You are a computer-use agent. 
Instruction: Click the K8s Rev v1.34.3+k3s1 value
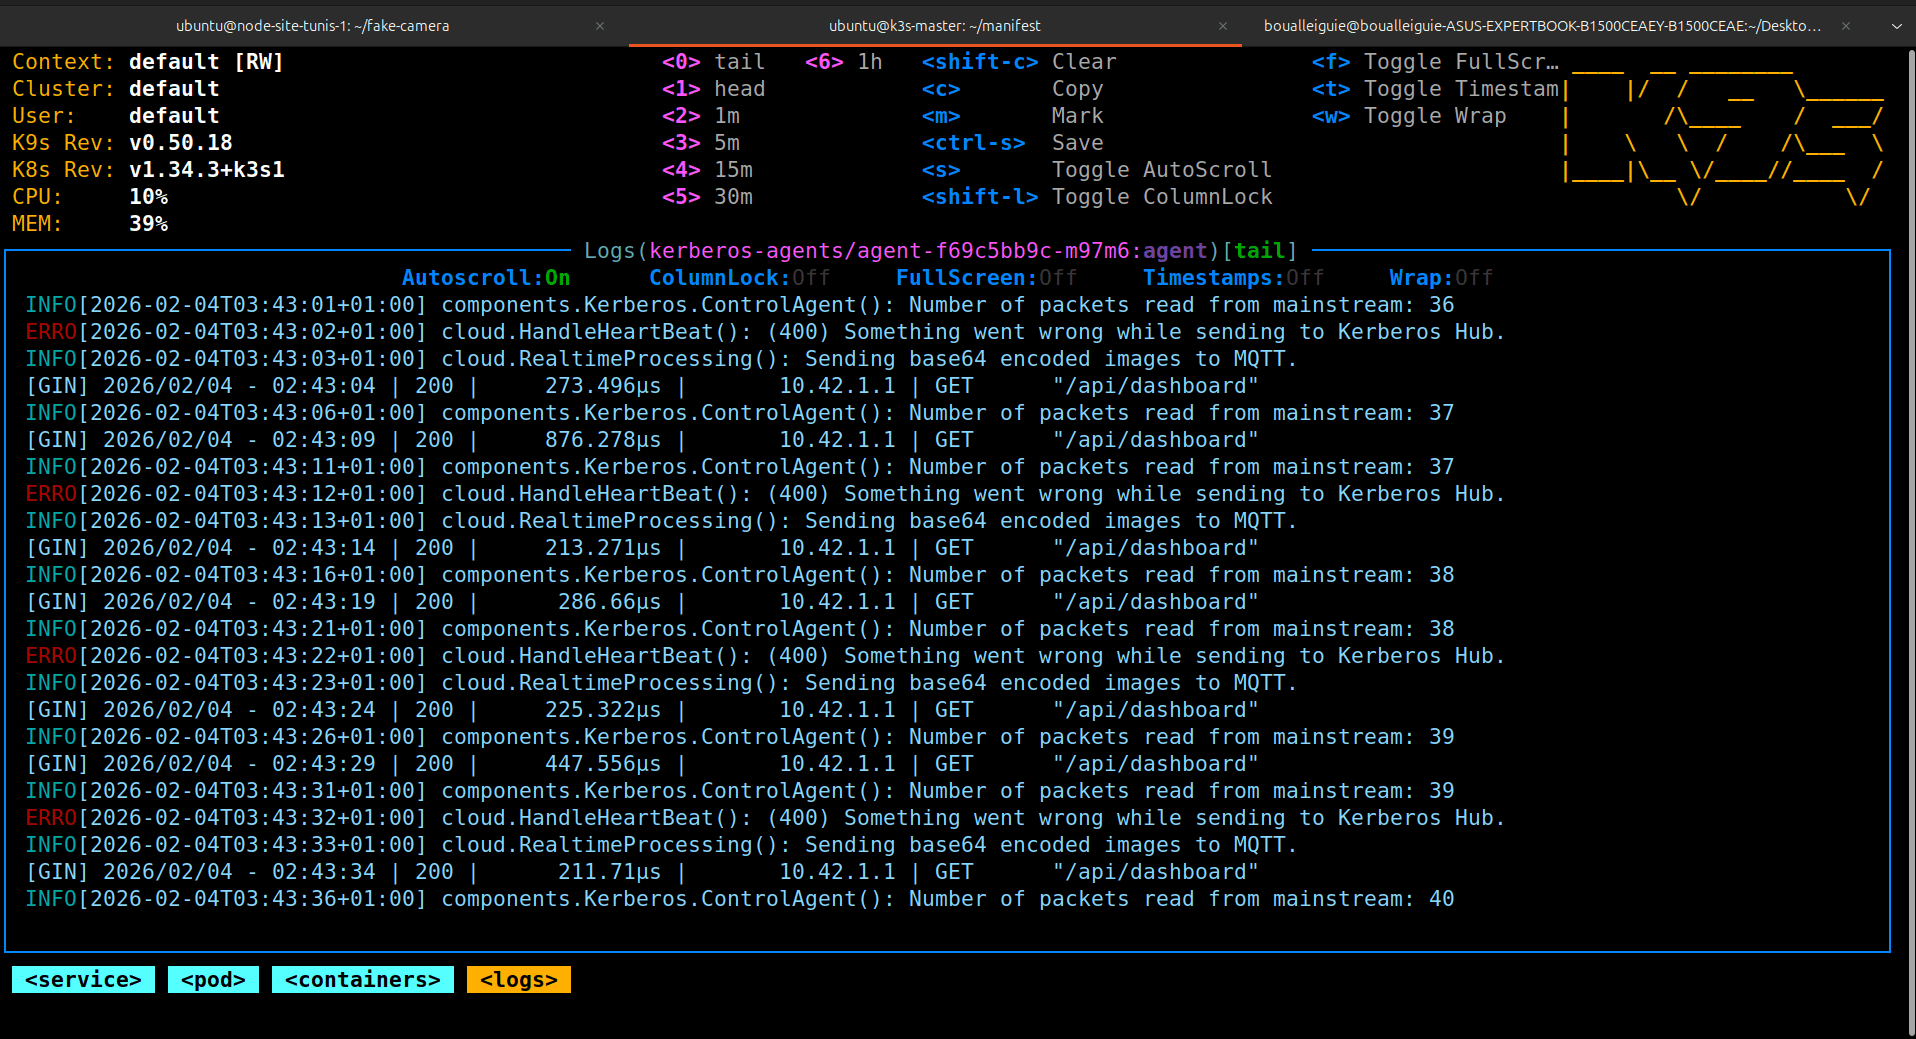point(207,170)
